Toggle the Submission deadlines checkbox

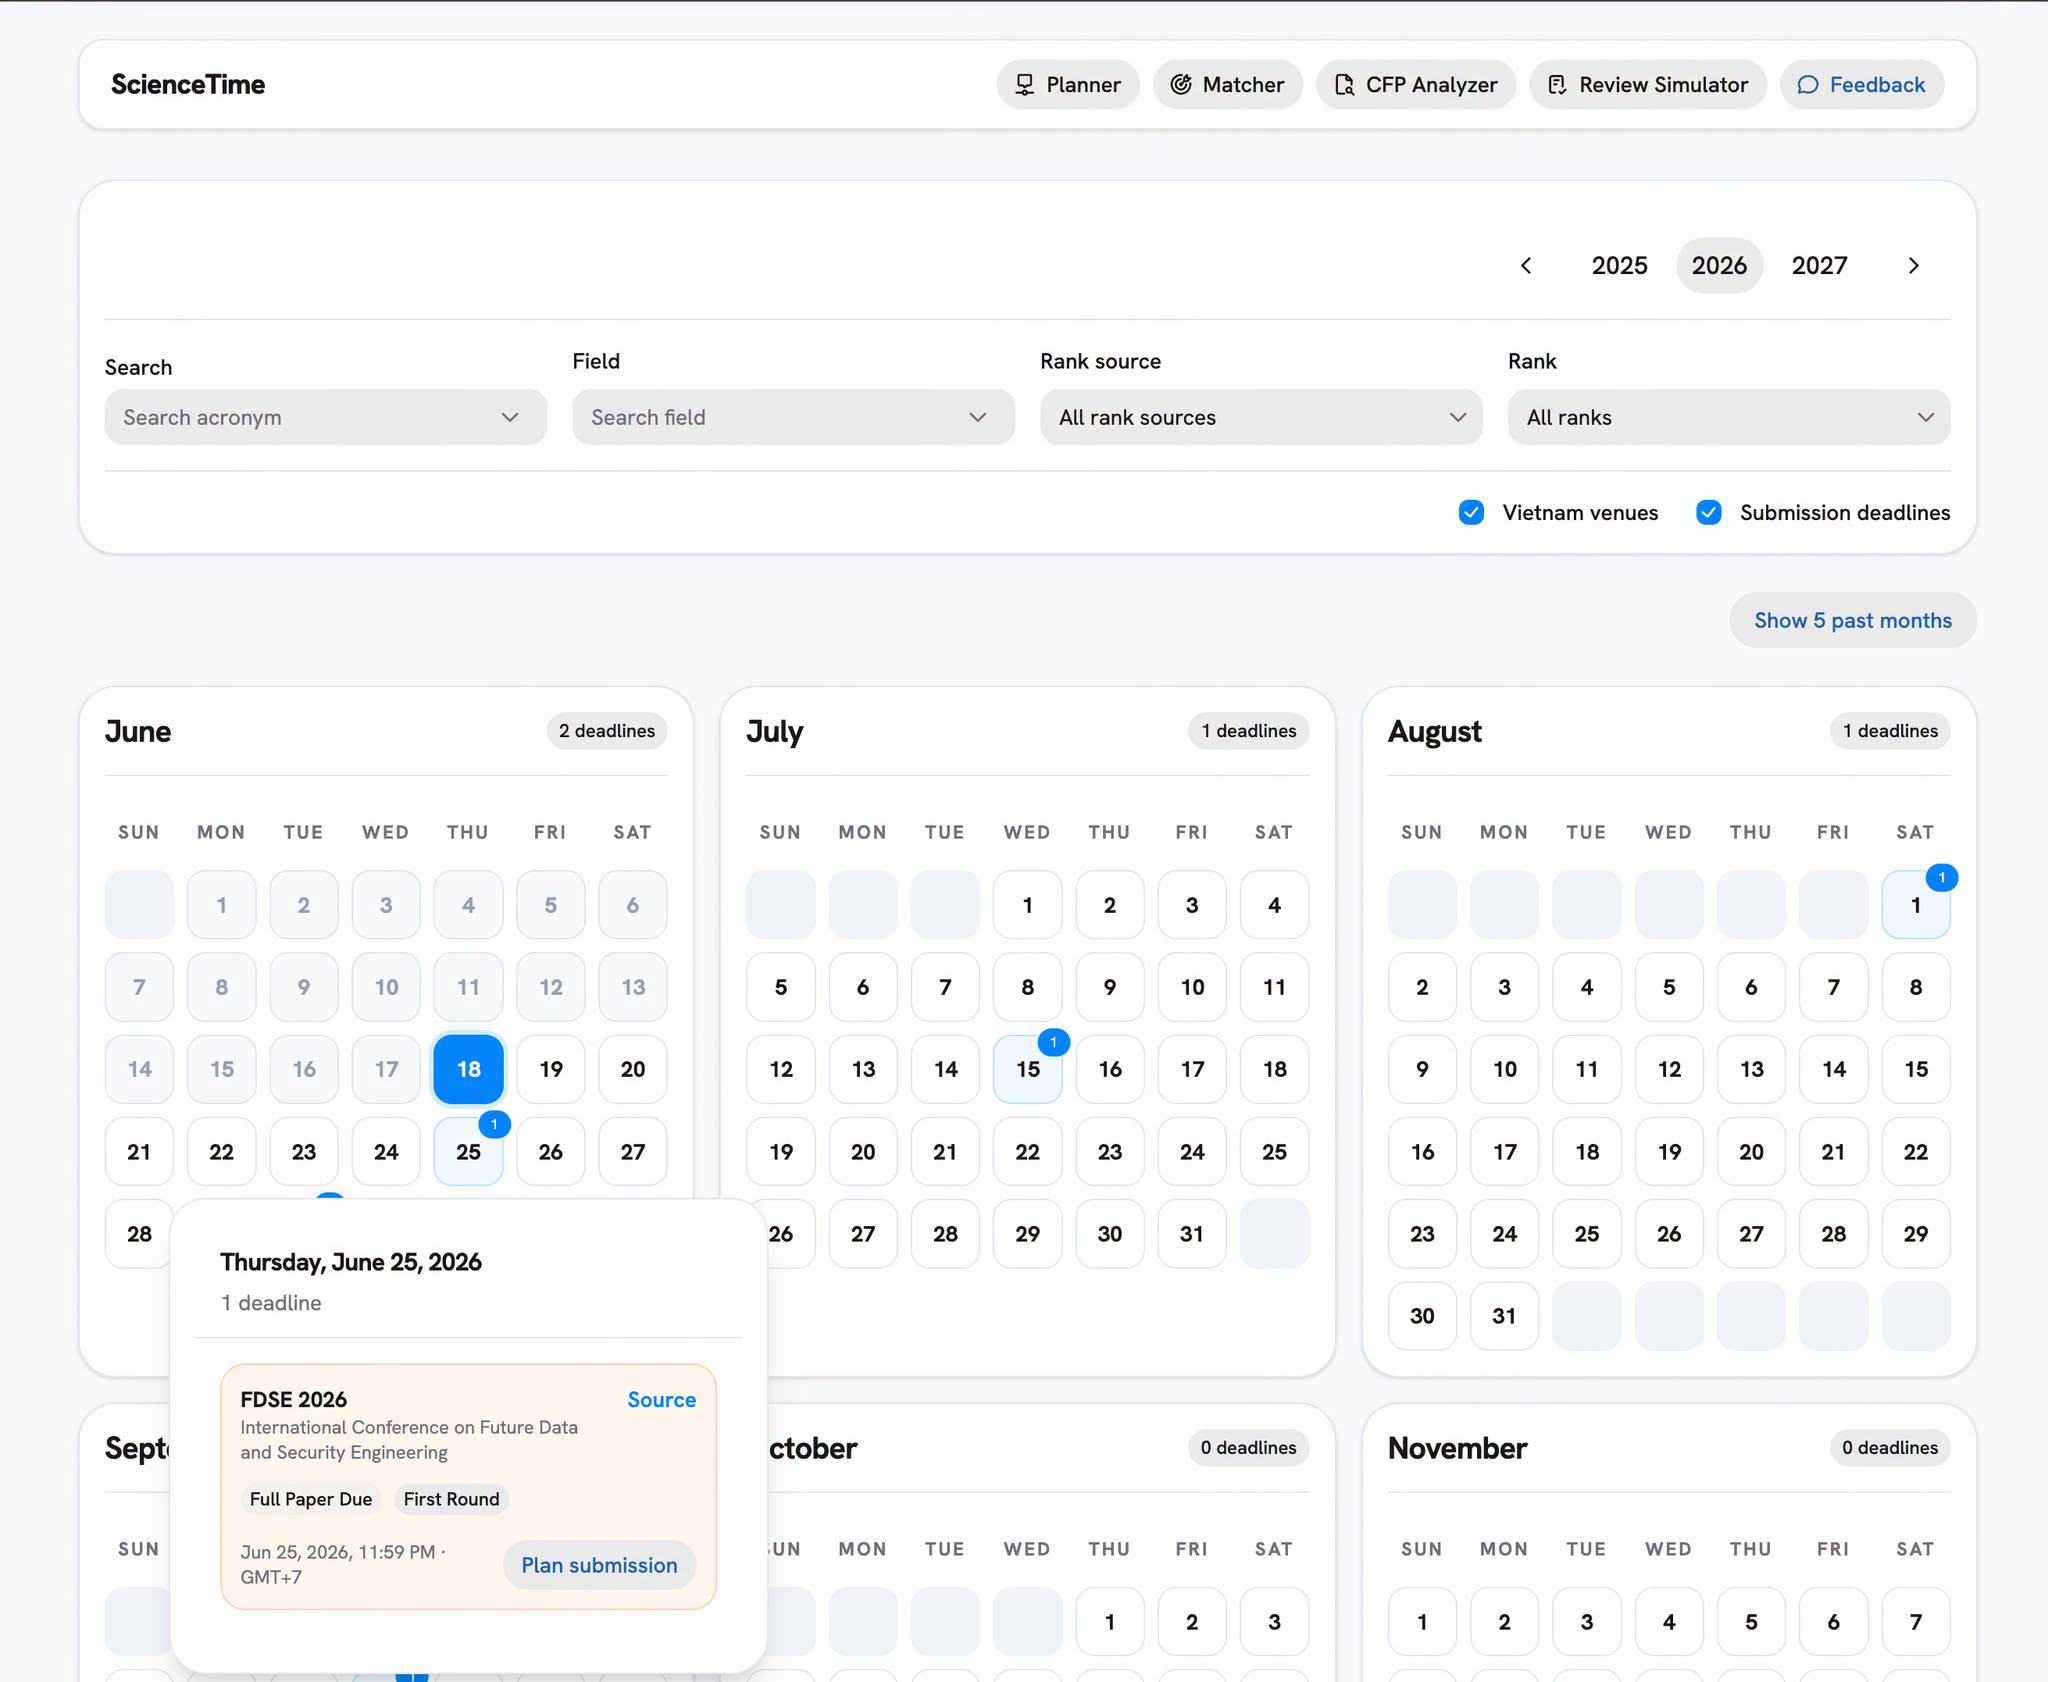click(1708, 513)
